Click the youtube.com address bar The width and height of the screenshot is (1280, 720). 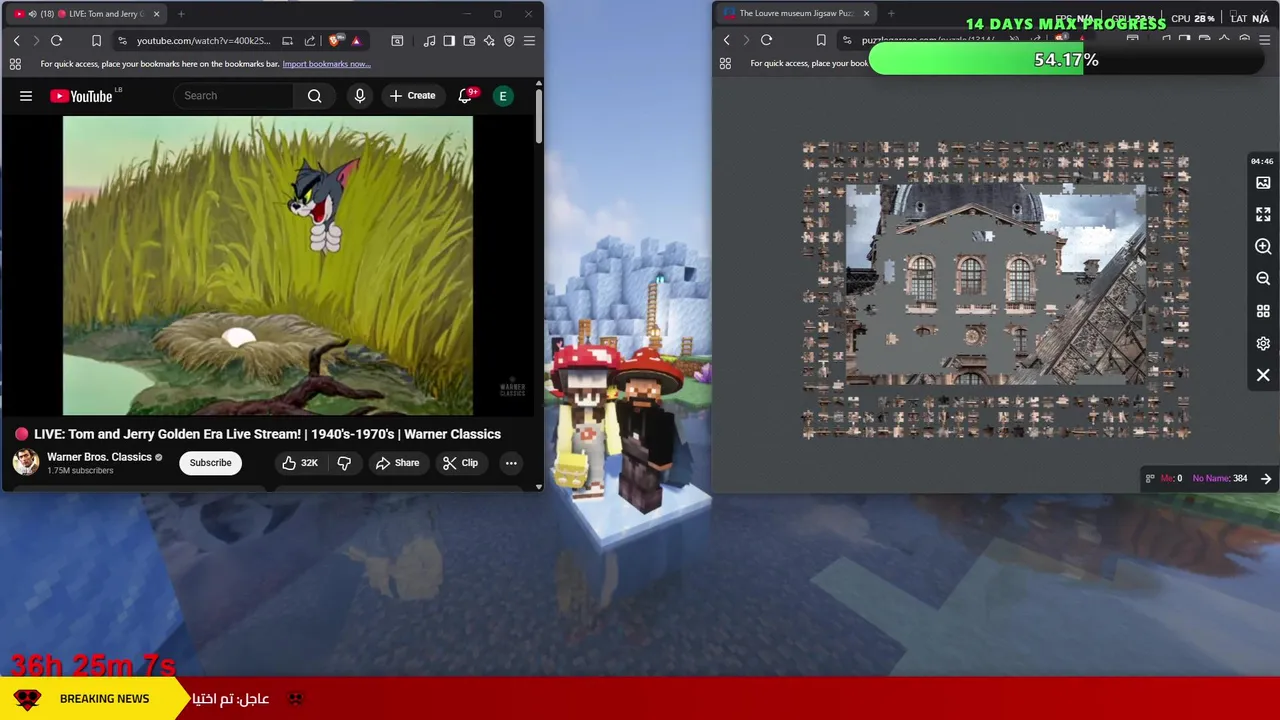point(203,41)
